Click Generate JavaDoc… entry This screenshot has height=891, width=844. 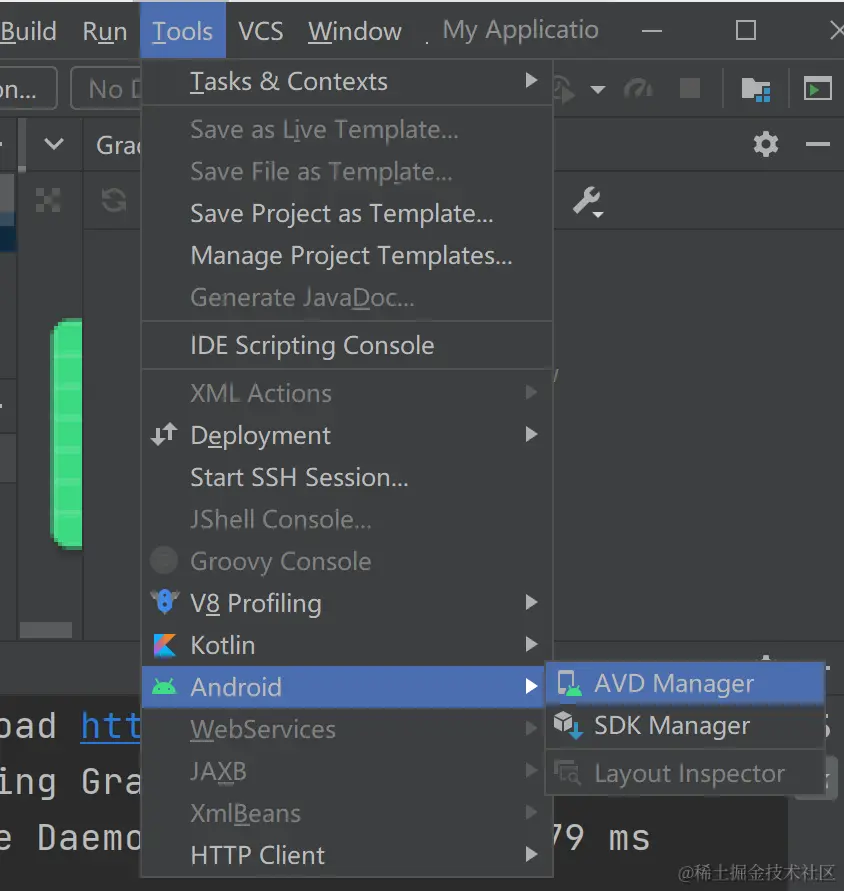(x=347, y=298)
